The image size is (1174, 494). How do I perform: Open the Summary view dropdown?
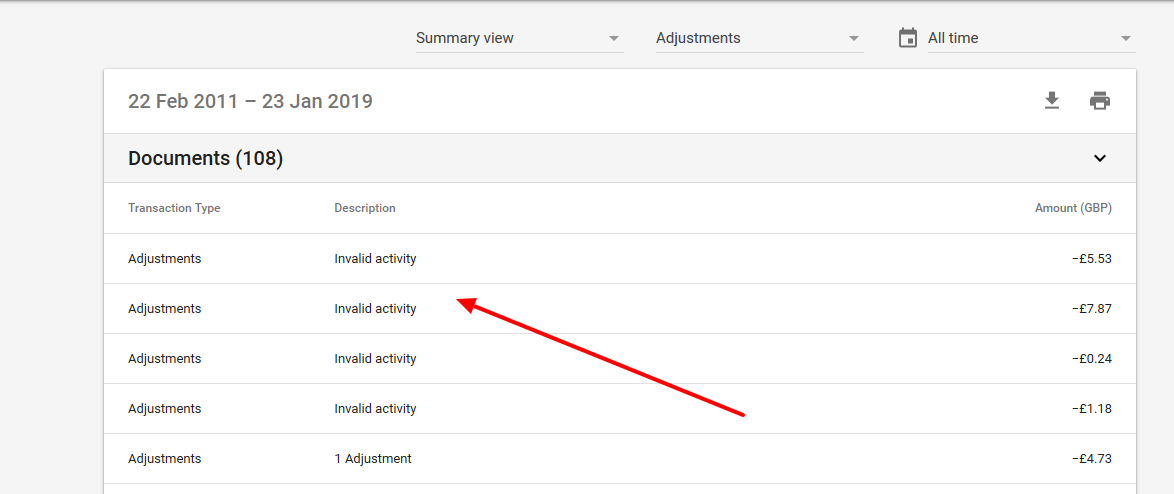[519, 38]
